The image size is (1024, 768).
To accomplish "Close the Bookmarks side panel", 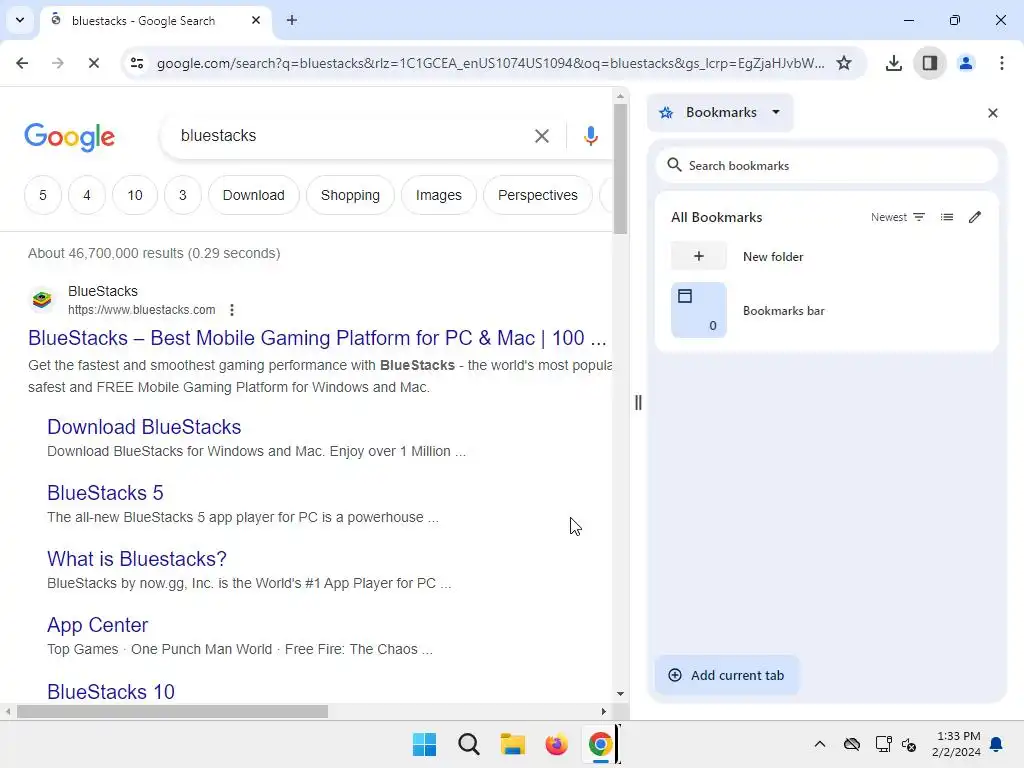I will tap(993, 113).
